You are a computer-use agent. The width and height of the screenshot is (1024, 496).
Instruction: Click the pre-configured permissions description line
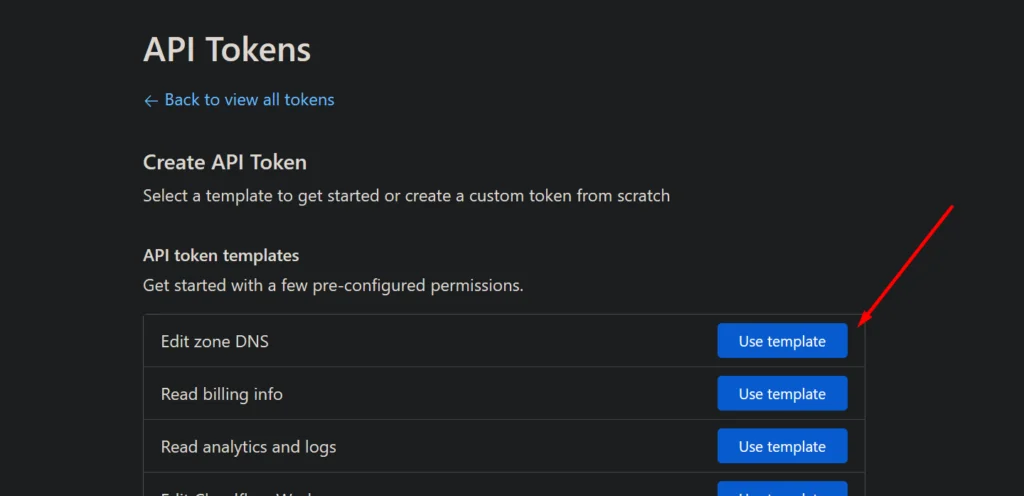(x=333, y=286)
